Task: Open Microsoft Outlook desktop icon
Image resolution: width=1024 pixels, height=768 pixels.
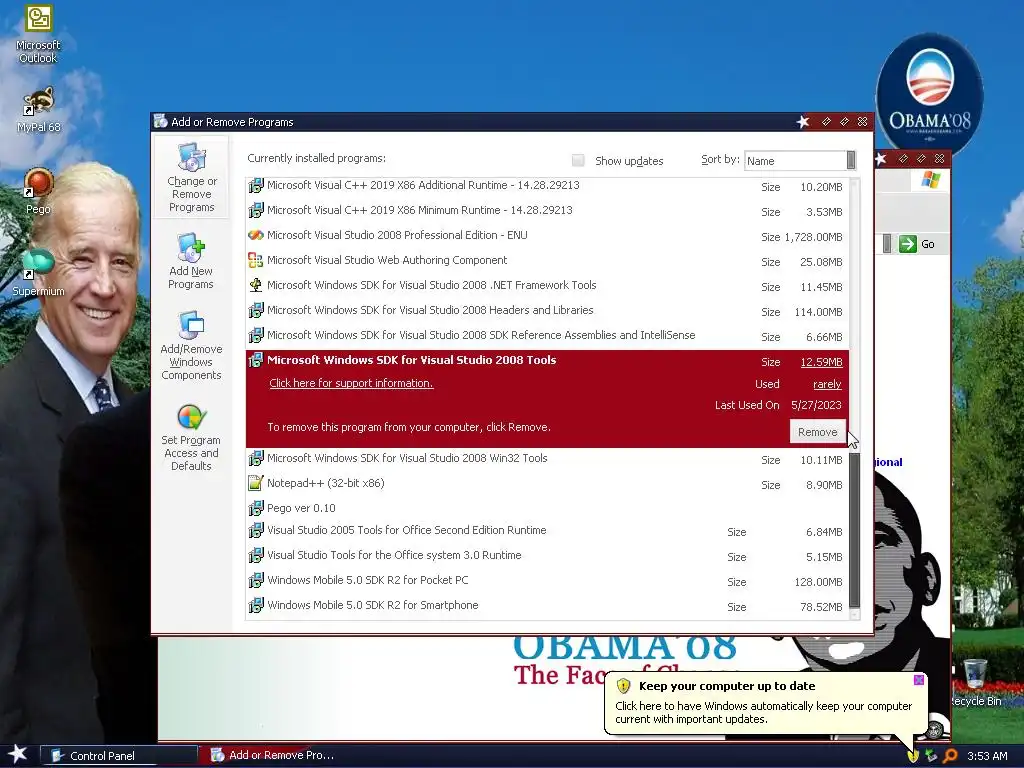Action: tap(38, 34)
